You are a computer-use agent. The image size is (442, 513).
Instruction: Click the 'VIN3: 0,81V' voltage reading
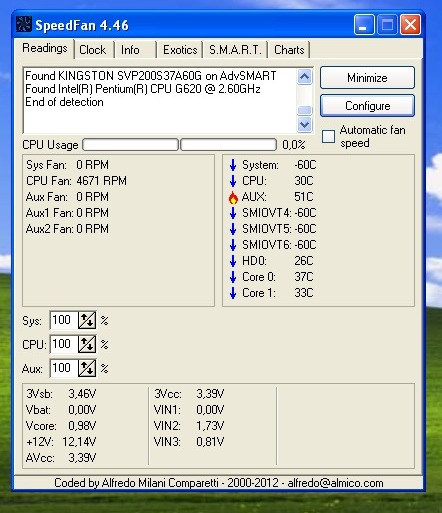(189, 442)
